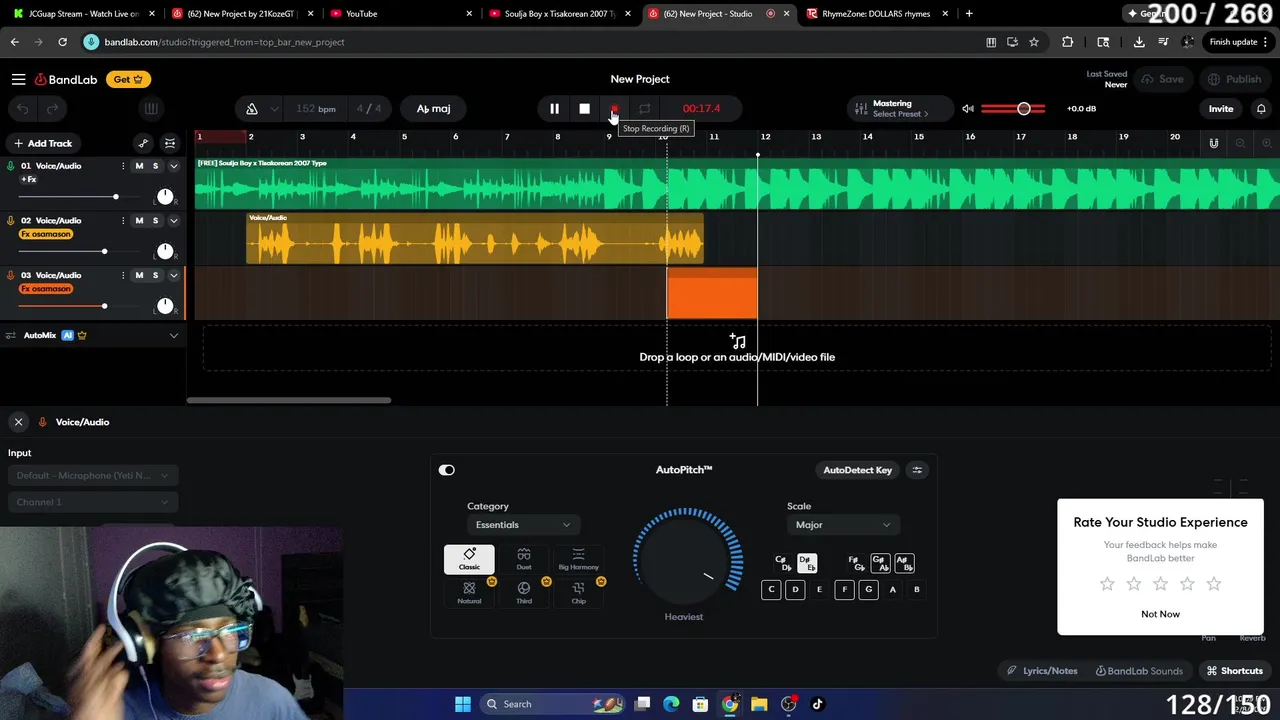The width and height of the screenshot is (1280, 720).
Task: Select the Natural AutoPitch preset
Action: pyautogui.click(x=469, y=593)
